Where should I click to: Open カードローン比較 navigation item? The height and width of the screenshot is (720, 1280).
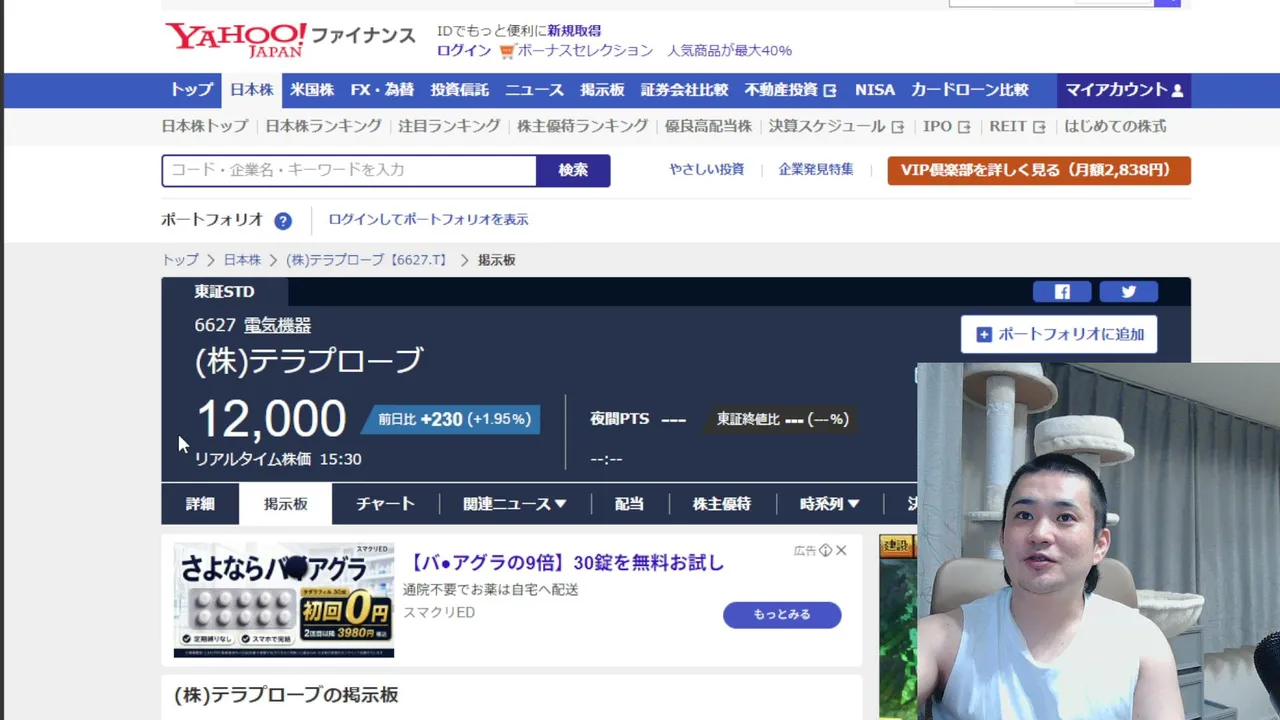(970, 90)
